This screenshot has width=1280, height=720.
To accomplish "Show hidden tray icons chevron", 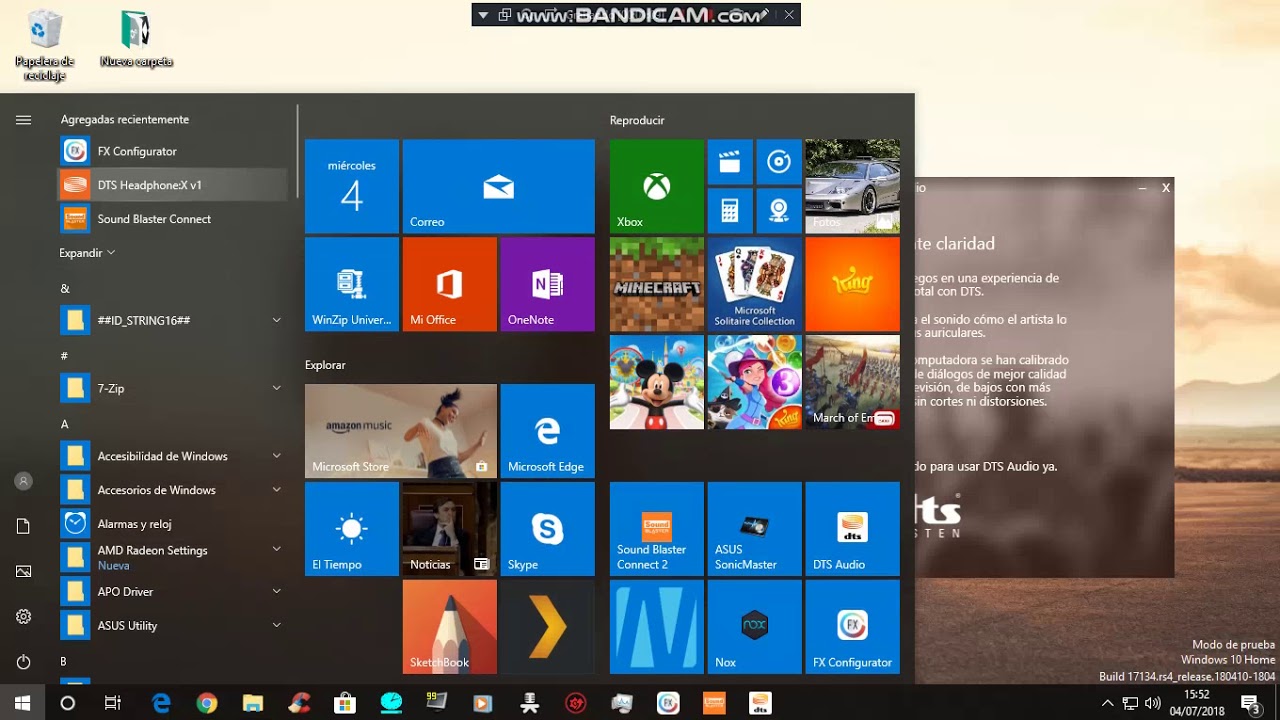I will click(1107, 703).
